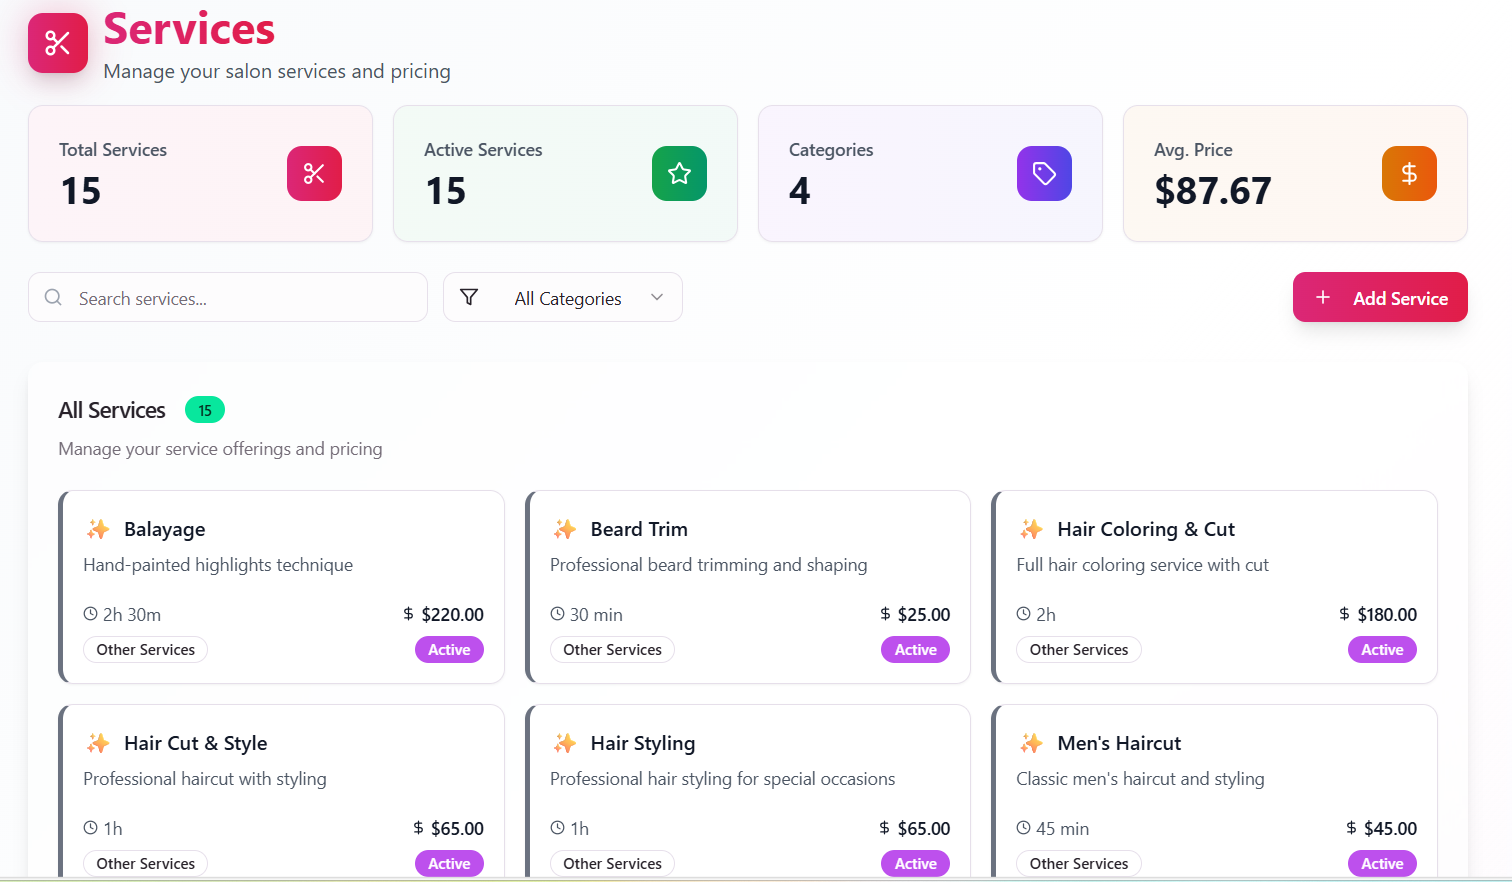
Task: Expand the category list chevron arrow
Action: pos(657,297)
